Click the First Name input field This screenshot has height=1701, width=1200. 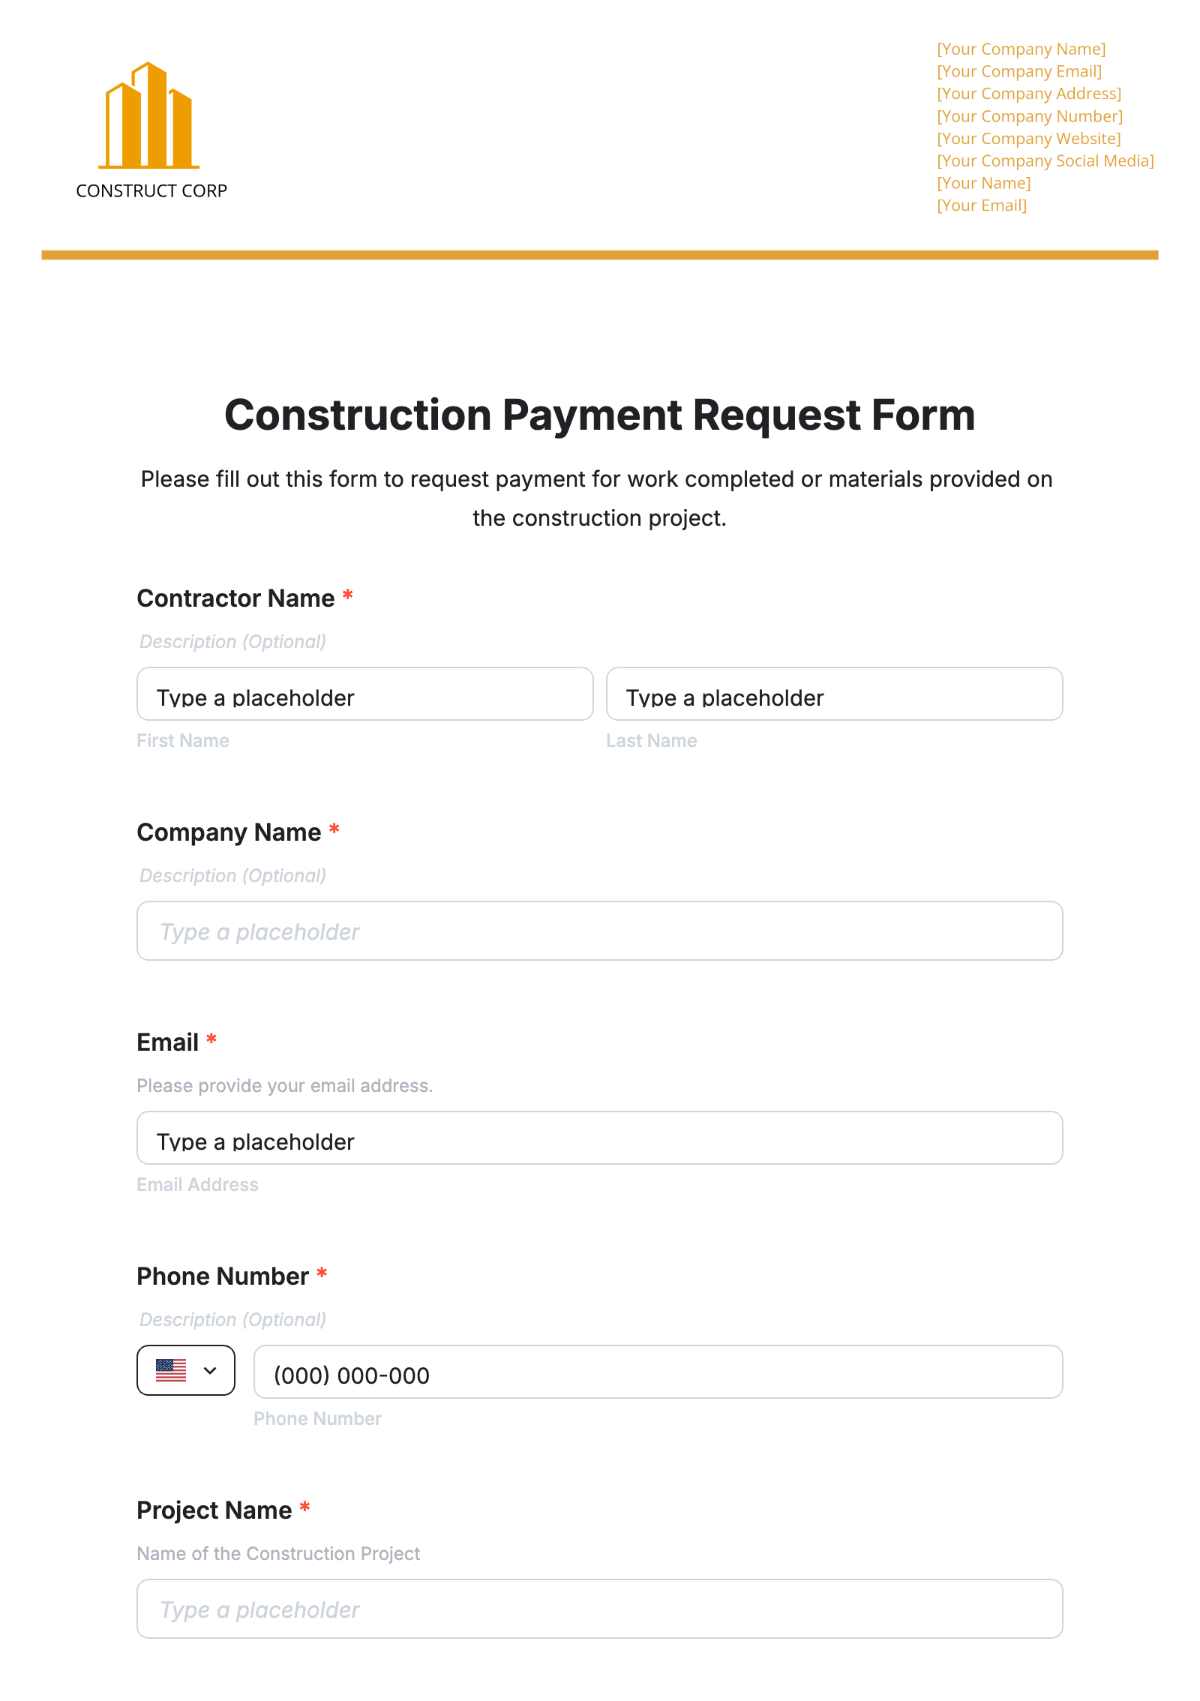click(x=365, y=694)
